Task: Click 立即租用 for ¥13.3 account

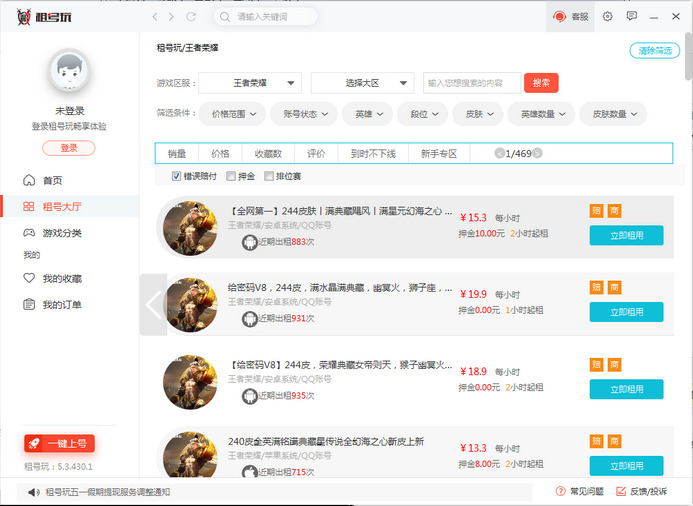Action: pyautogui.click(x=626, y=466)
